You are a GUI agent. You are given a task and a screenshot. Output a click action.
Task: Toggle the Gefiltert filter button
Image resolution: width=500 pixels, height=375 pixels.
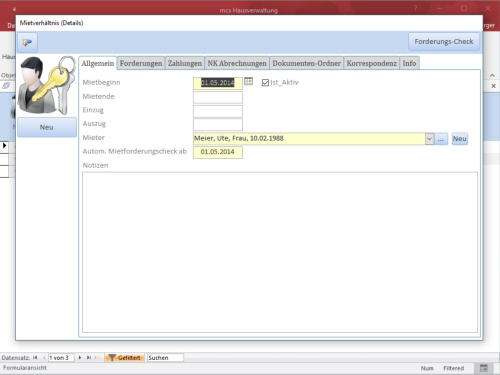125,358
